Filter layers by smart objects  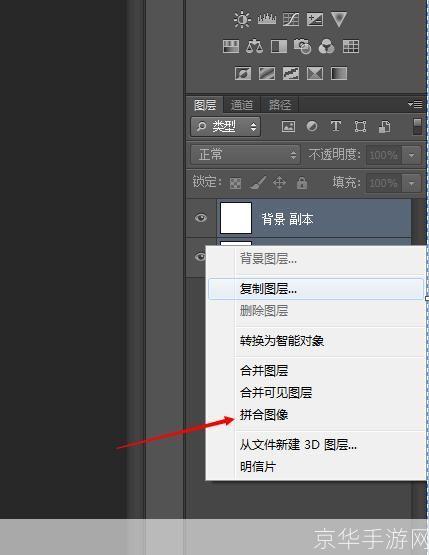coord(384,126)
